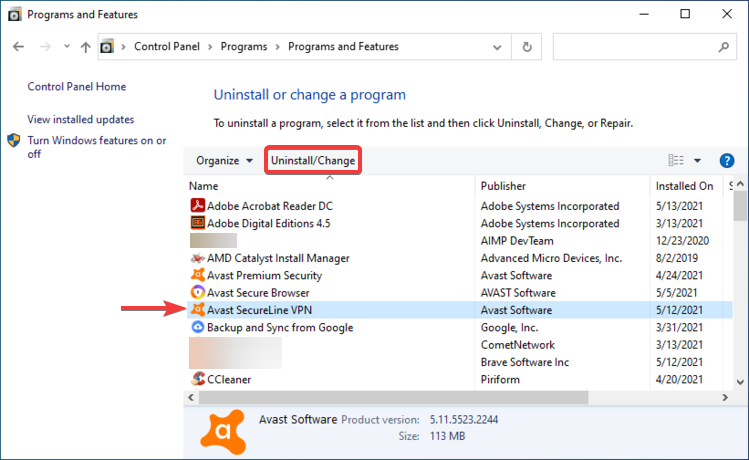Click the Programs breadcrumb in address bar

pos(246,47)
